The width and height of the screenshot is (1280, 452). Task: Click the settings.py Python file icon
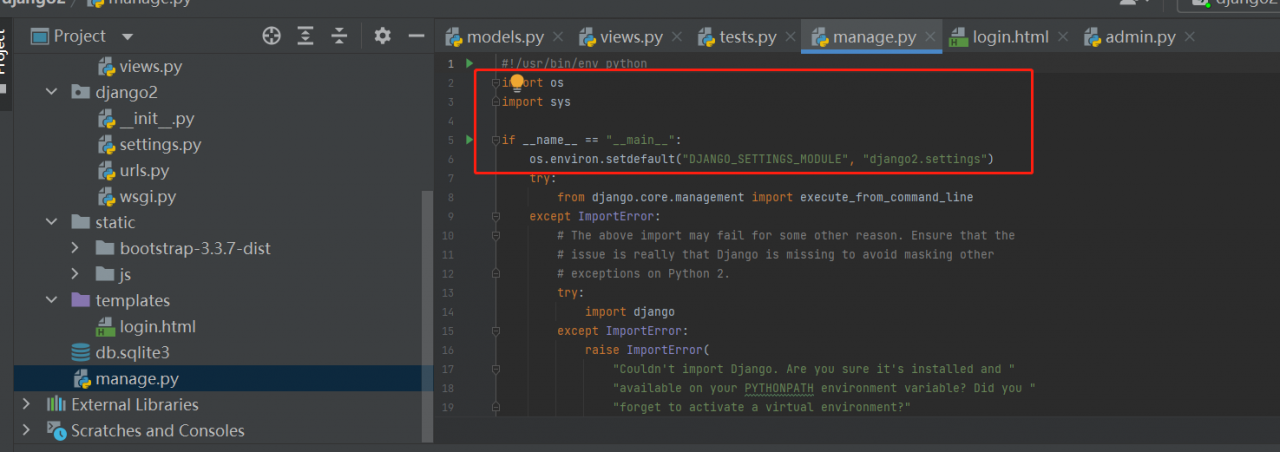pos(106,145)
